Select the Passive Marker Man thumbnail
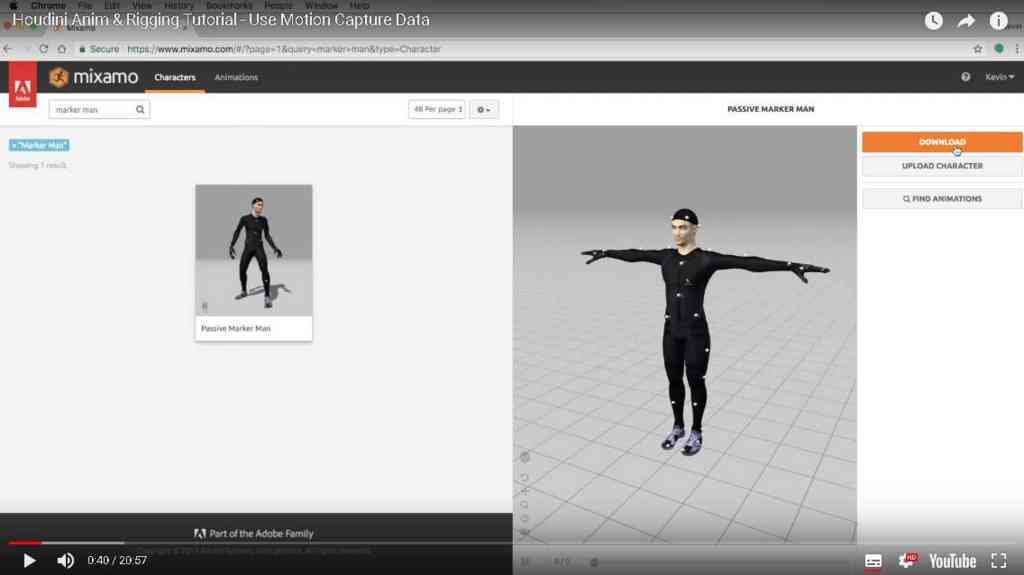 point(254,250)
